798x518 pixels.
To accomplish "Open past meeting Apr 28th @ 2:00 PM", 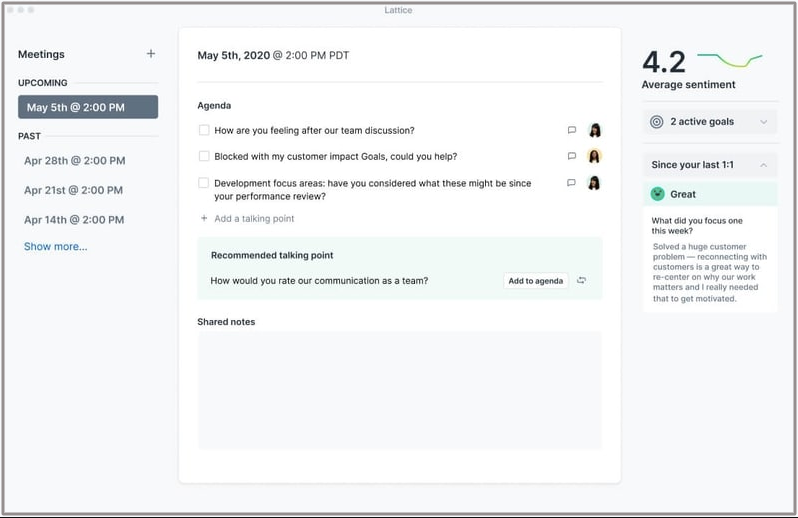I will 75,161.
